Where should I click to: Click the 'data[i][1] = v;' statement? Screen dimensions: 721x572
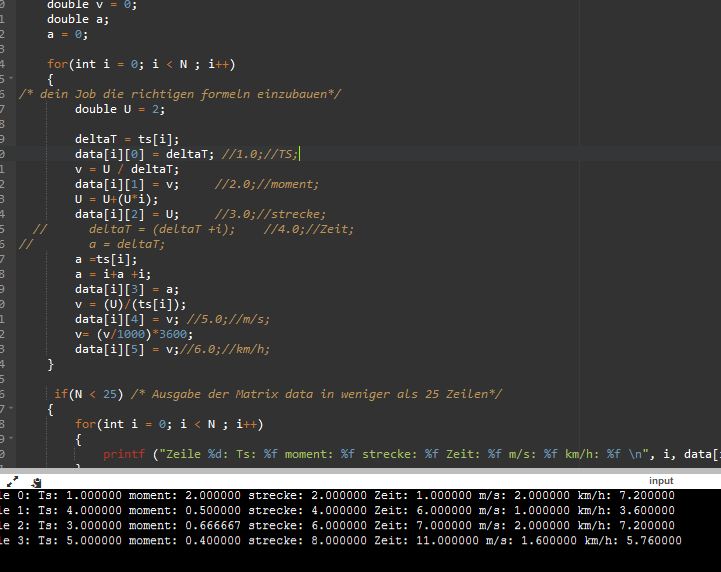pos(127,184)
